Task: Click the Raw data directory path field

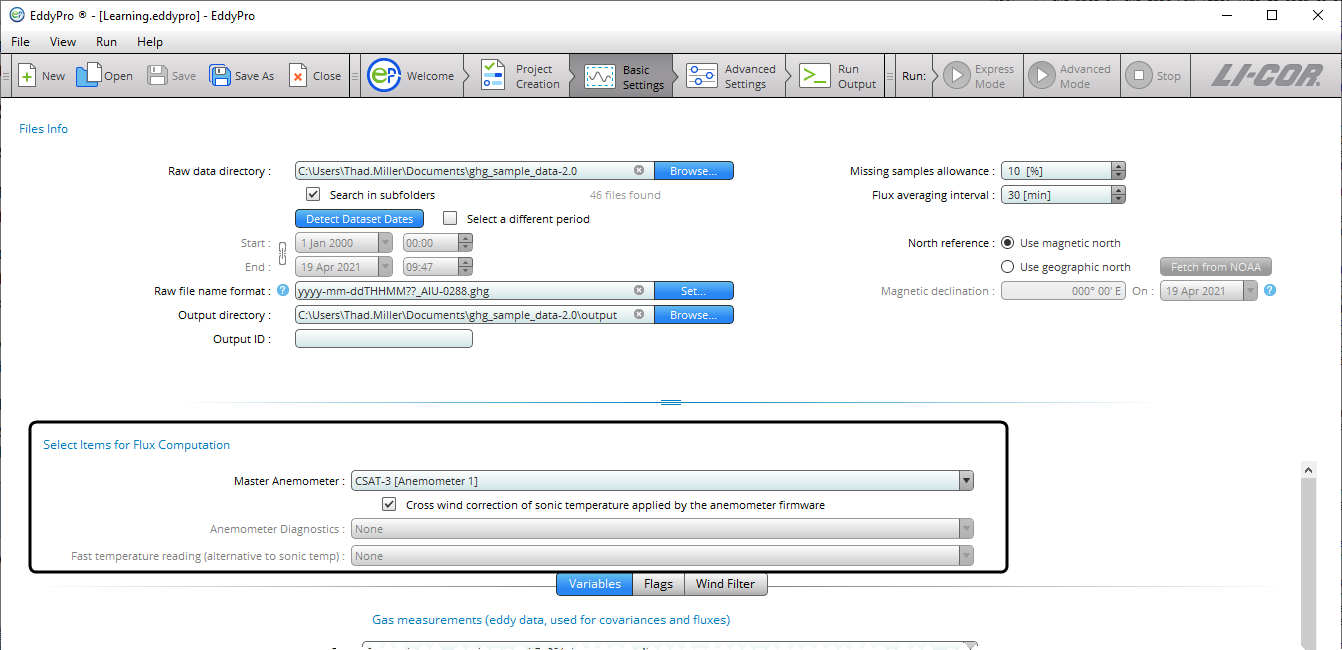Action: tap(474, 171)
